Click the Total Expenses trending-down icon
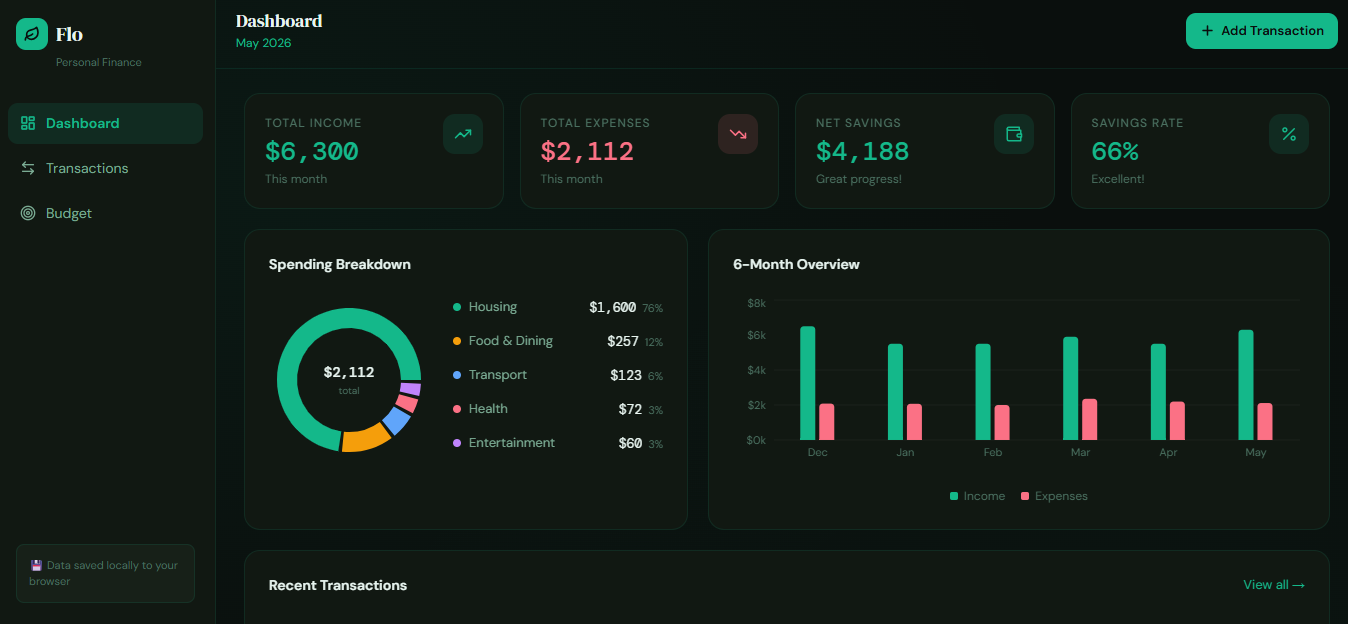1348x624 pixels. click(x=738, y=134)
